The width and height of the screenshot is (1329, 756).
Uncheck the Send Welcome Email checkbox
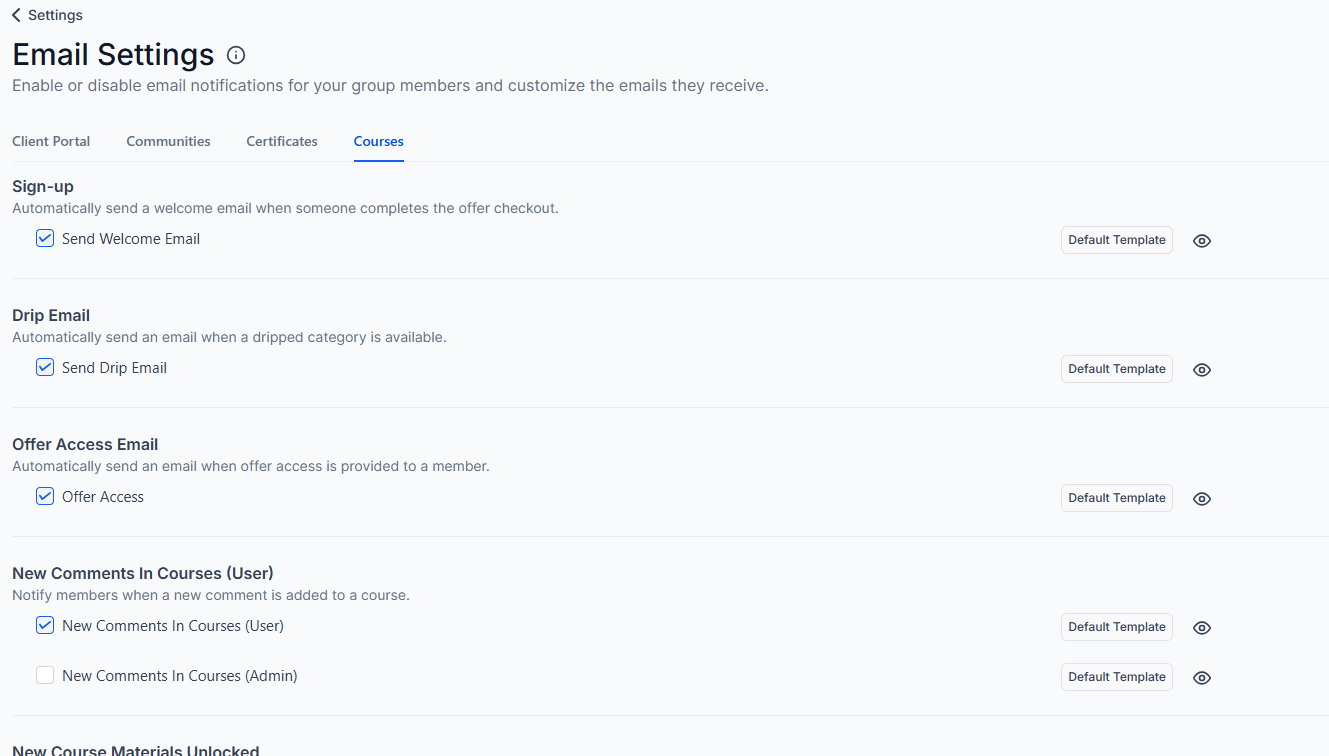coord(45,239)
